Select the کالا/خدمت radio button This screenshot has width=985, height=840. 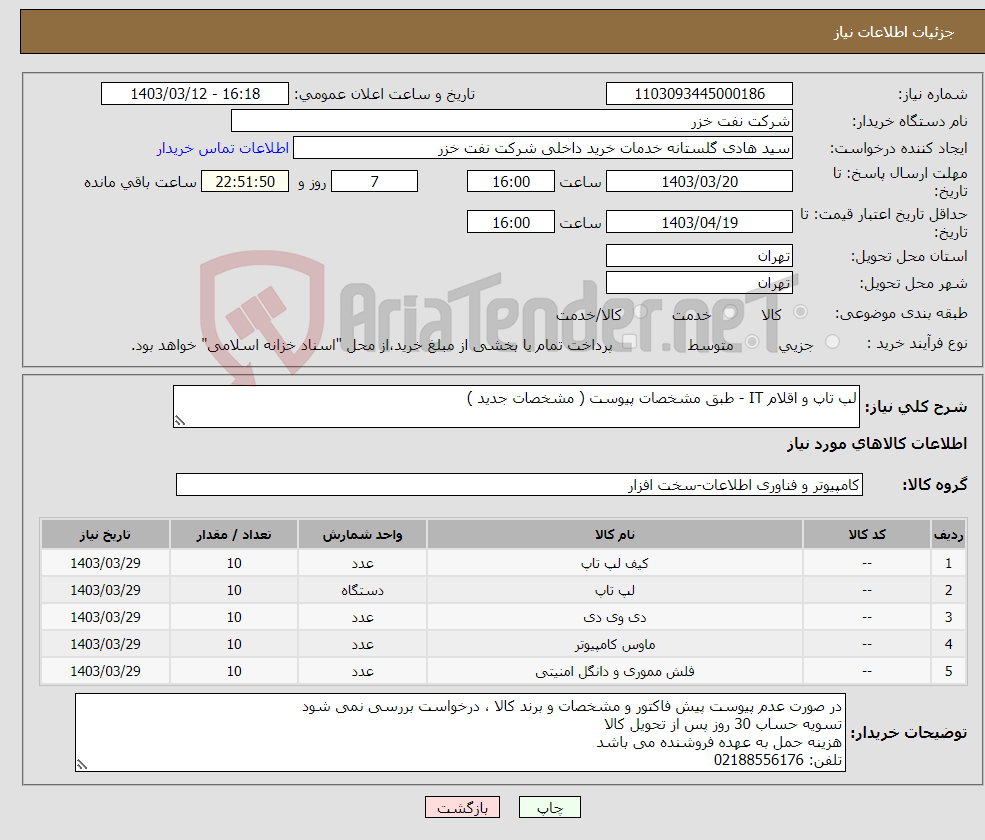pyautogui.click(x=640, y=312)
